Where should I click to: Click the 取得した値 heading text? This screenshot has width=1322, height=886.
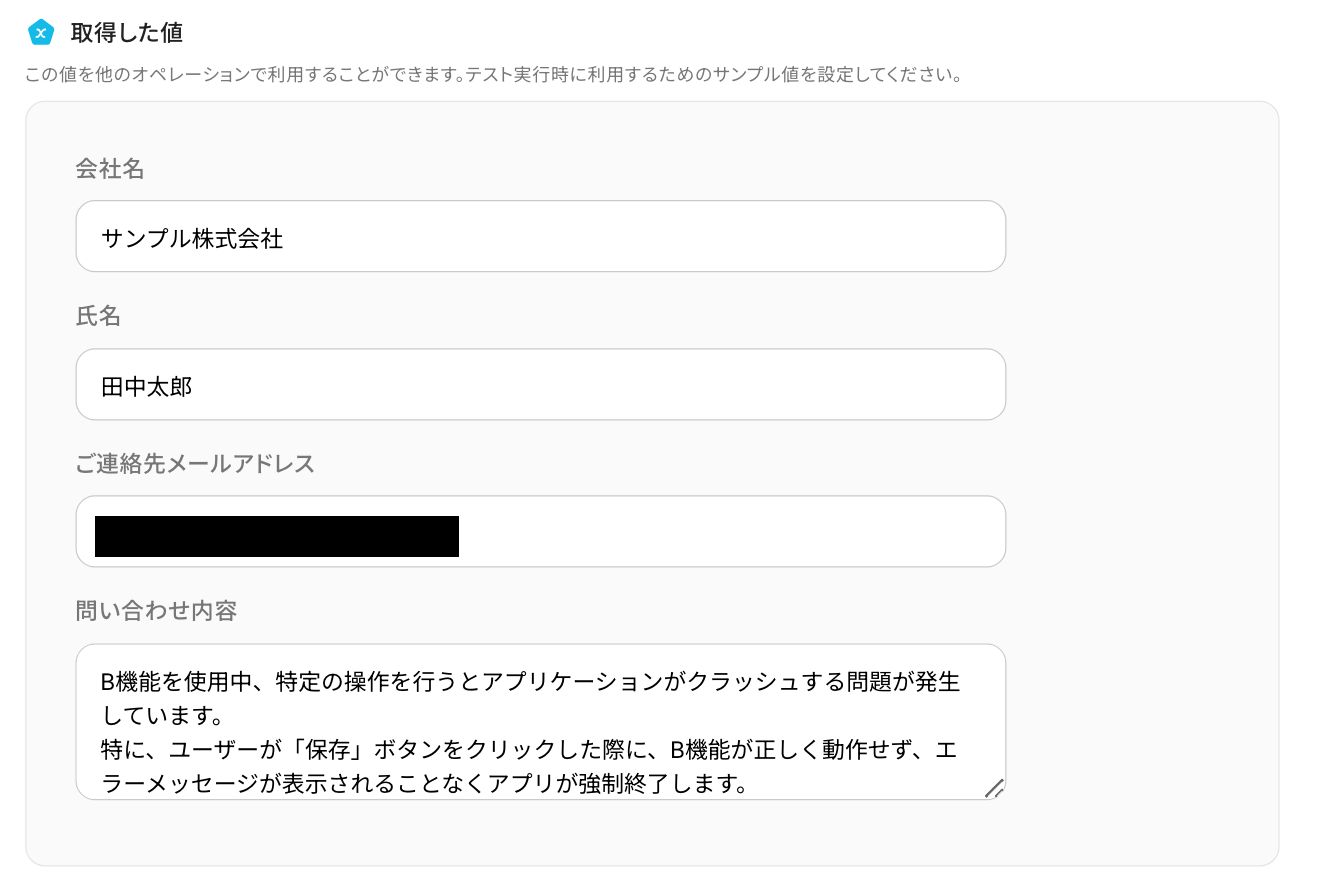pos(126,33)
